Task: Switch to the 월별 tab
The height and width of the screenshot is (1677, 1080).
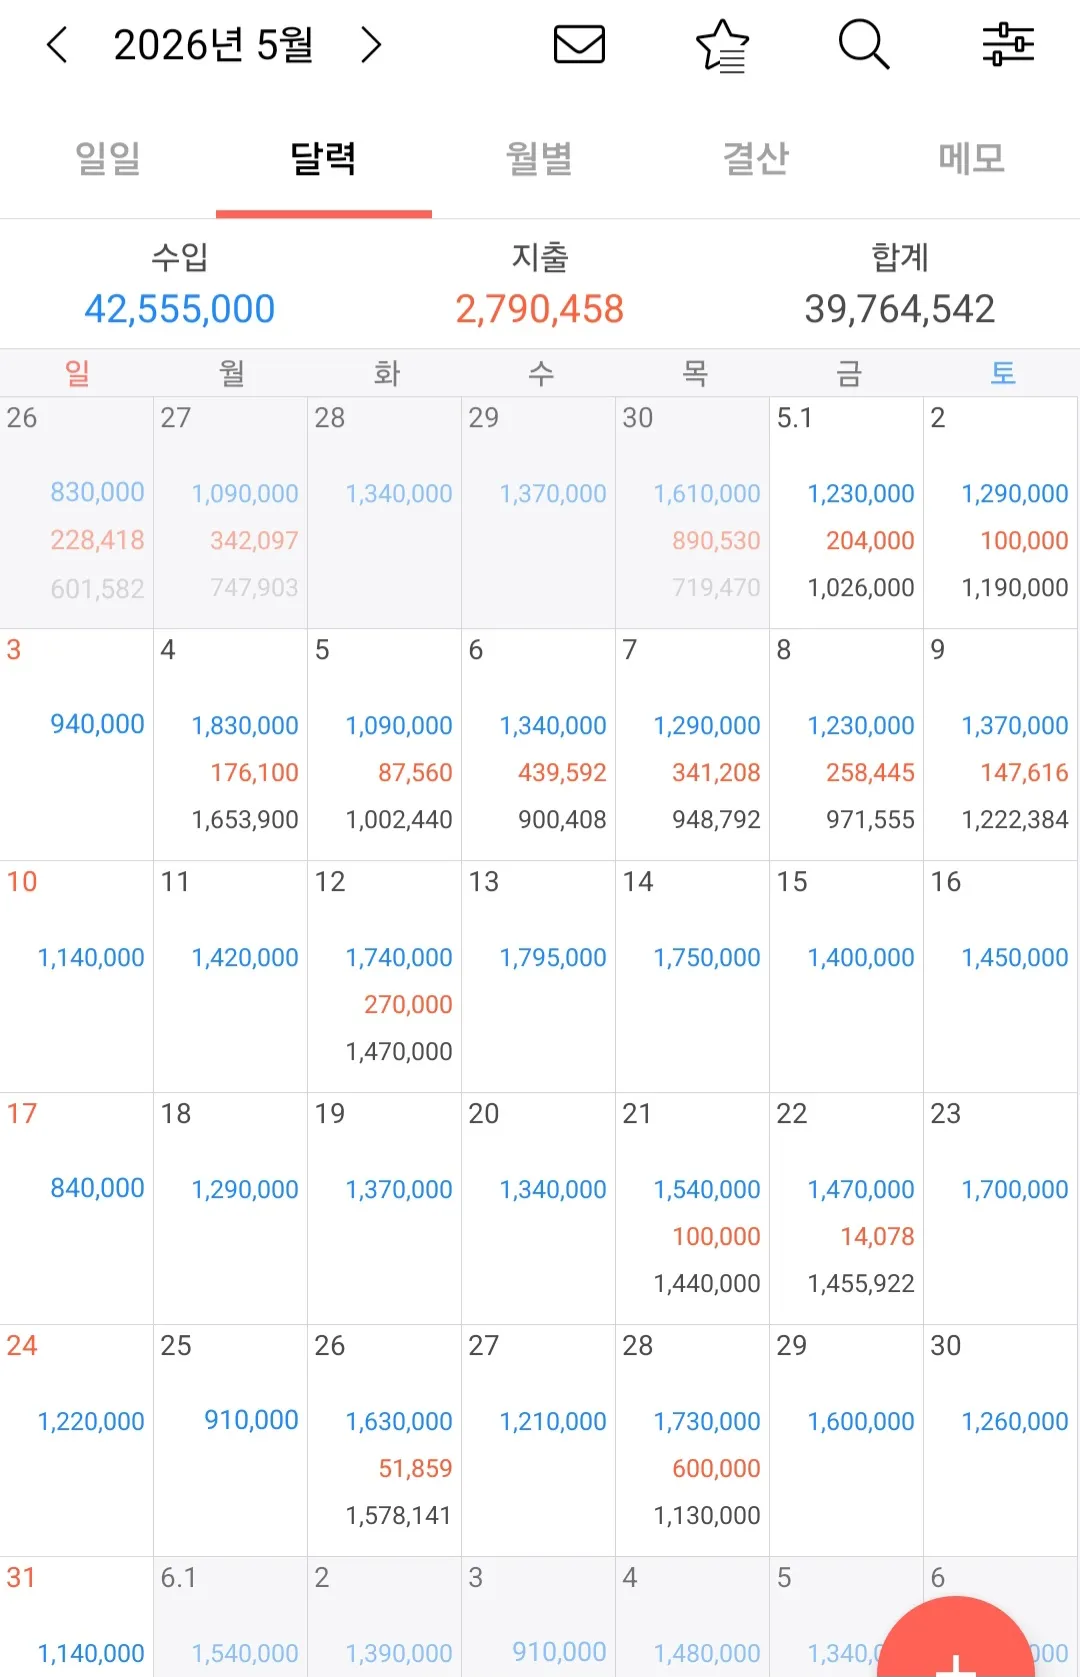Action: pos(539,158)
